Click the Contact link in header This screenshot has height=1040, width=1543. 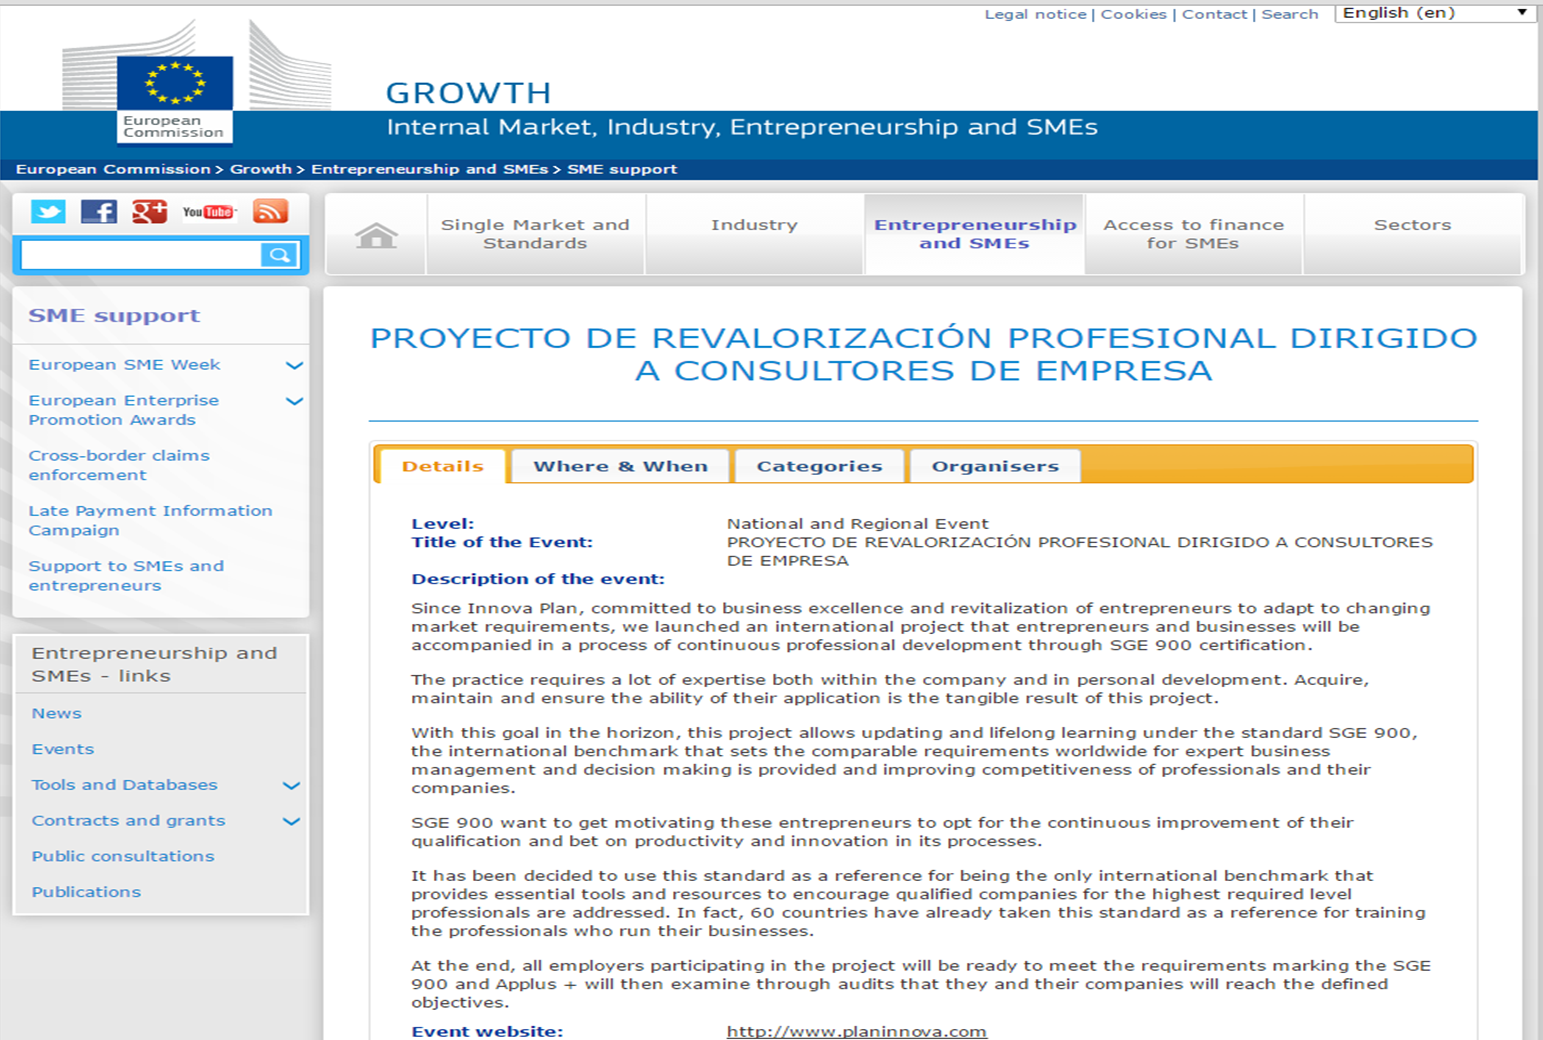[1214, 14]
